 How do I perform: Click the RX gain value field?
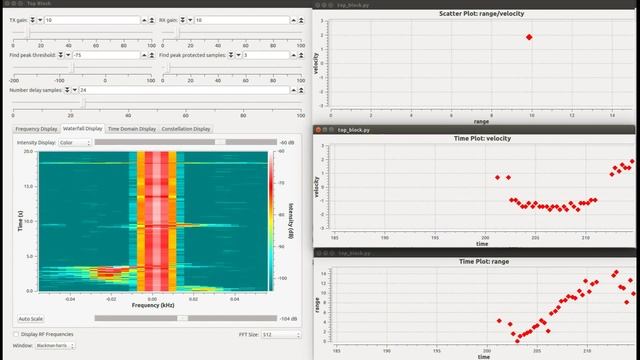[242, 20]
